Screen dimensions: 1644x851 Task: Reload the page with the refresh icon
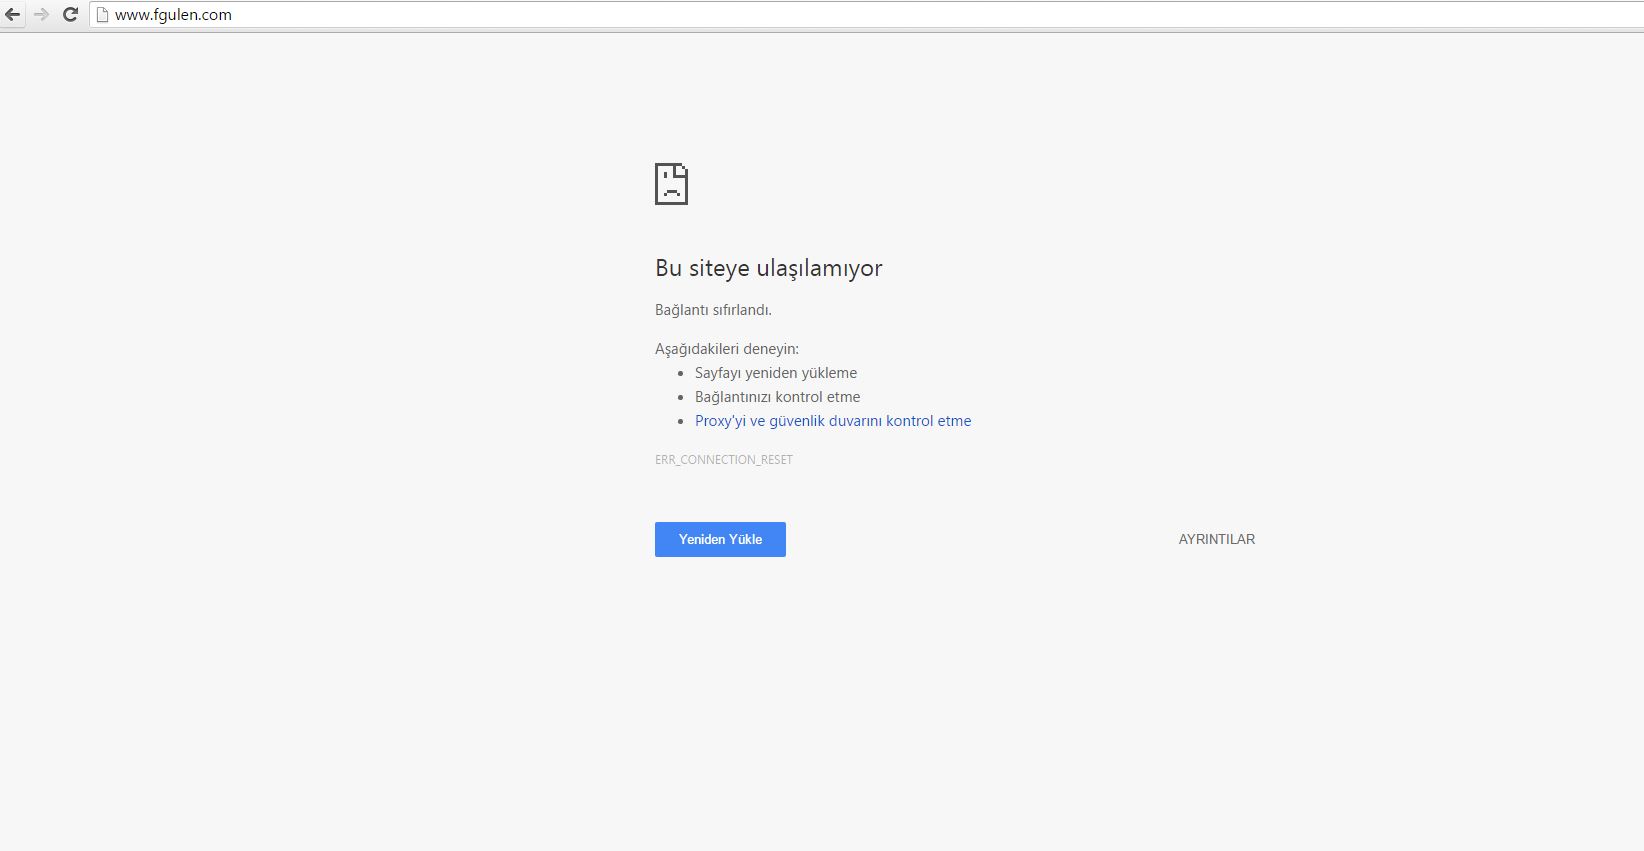click(70, 15)
